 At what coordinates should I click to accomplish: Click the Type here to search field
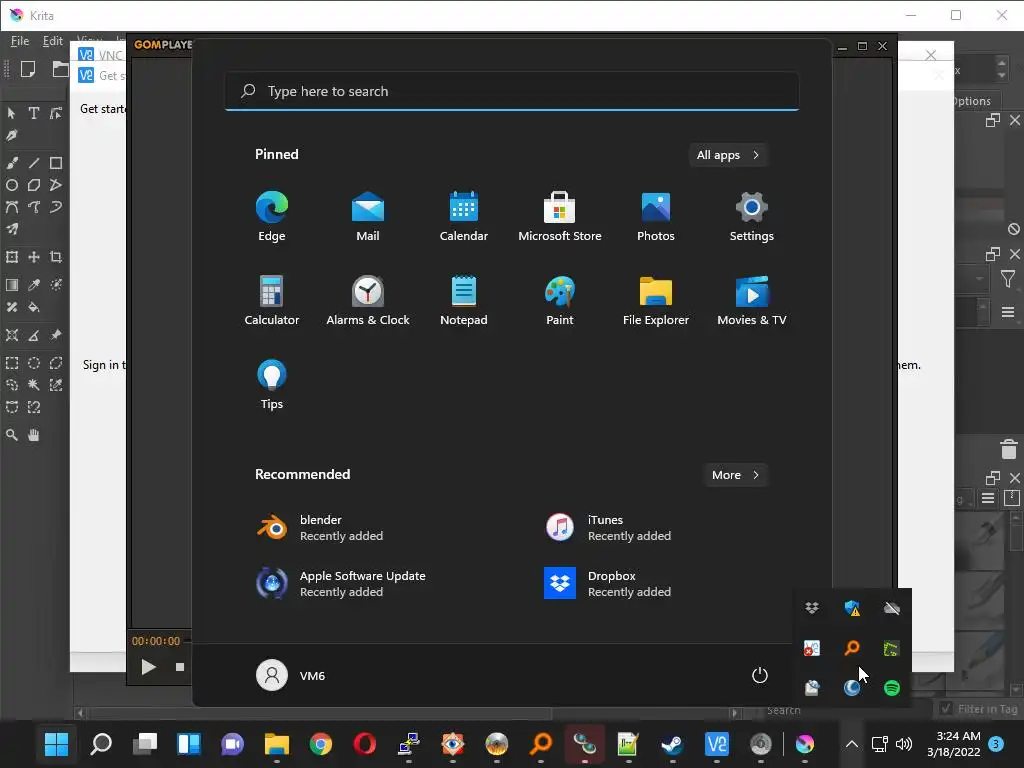[512, 91]
